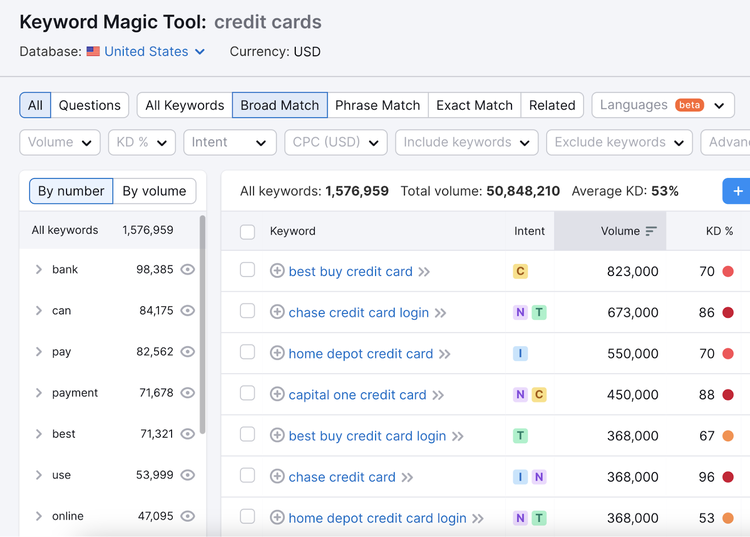Click the plus icon beside home depot credit card login
750x537 pixels.
277,517
